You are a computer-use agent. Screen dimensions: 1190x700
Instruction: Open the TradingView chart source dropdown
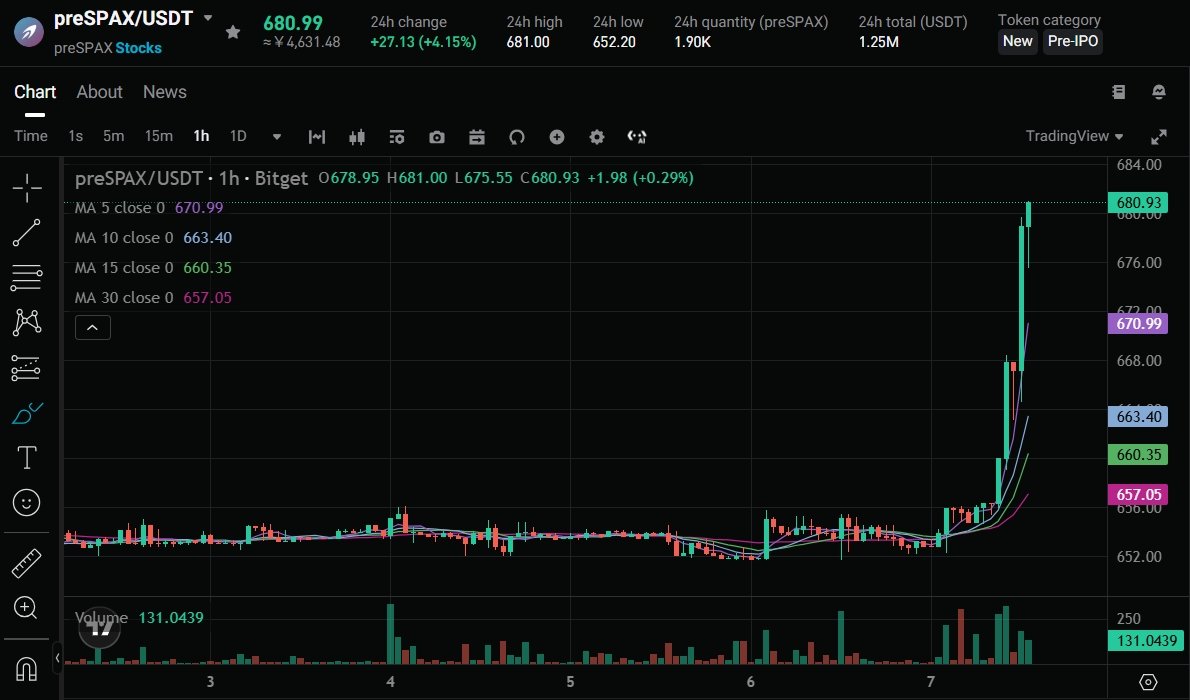1074,136
